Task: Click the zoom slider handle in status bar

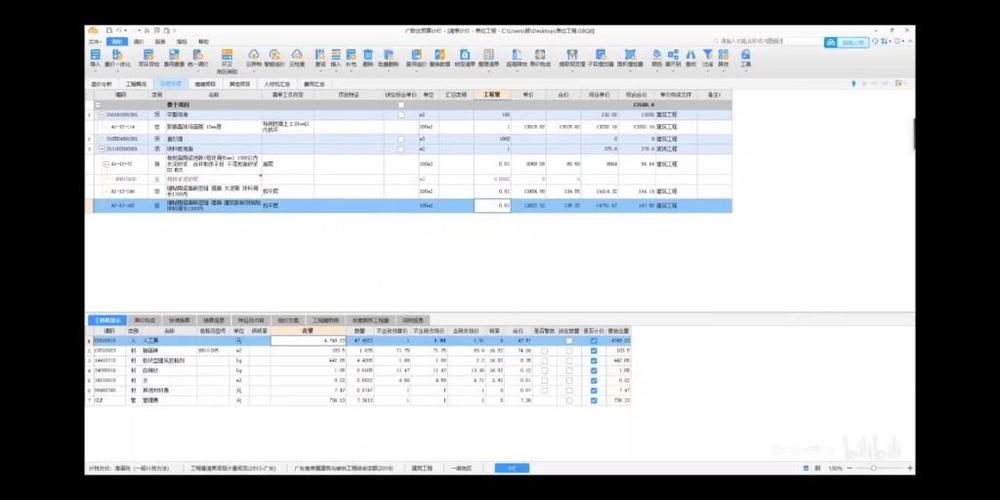Action: (873, 468)
